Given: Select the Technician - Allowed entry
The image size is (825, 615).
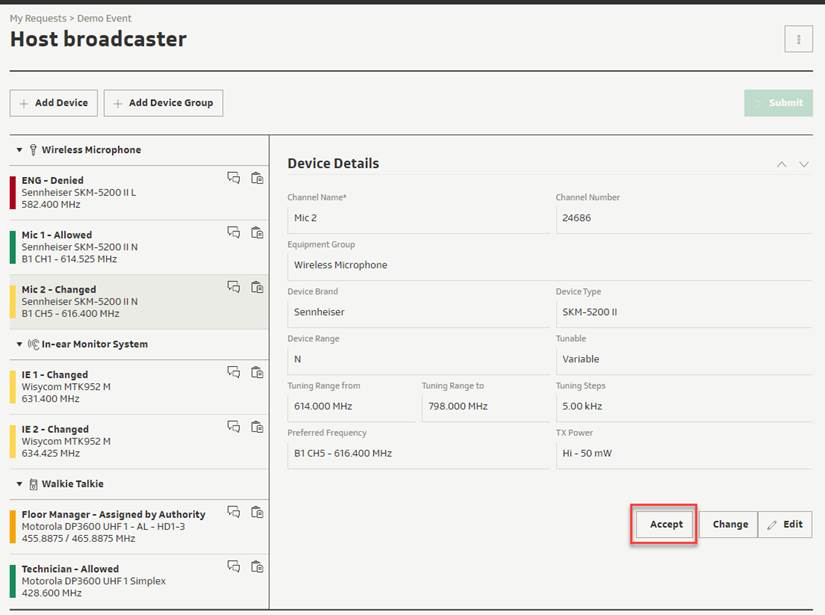Looking at the screenshot, I should point(139,581).
